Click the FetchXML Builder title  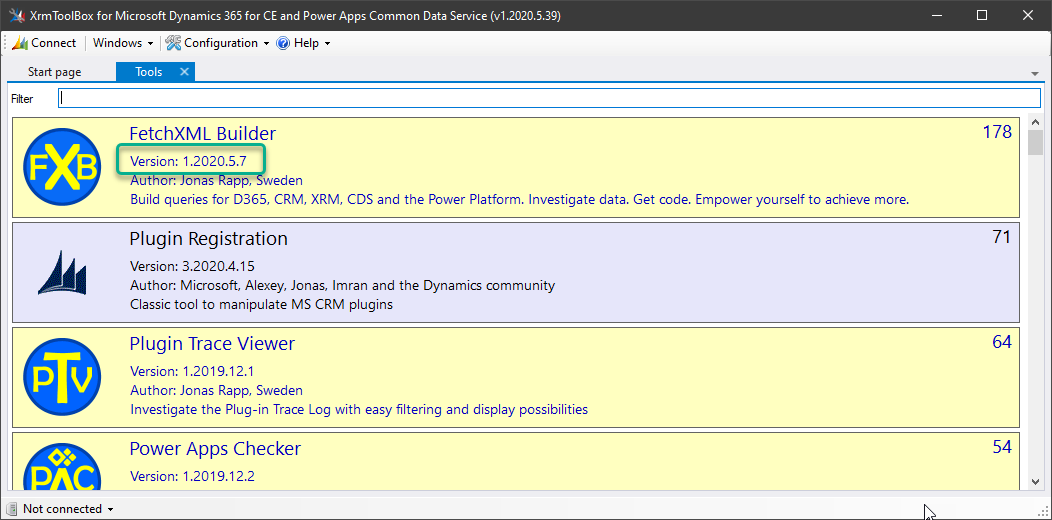coord(203,134)
